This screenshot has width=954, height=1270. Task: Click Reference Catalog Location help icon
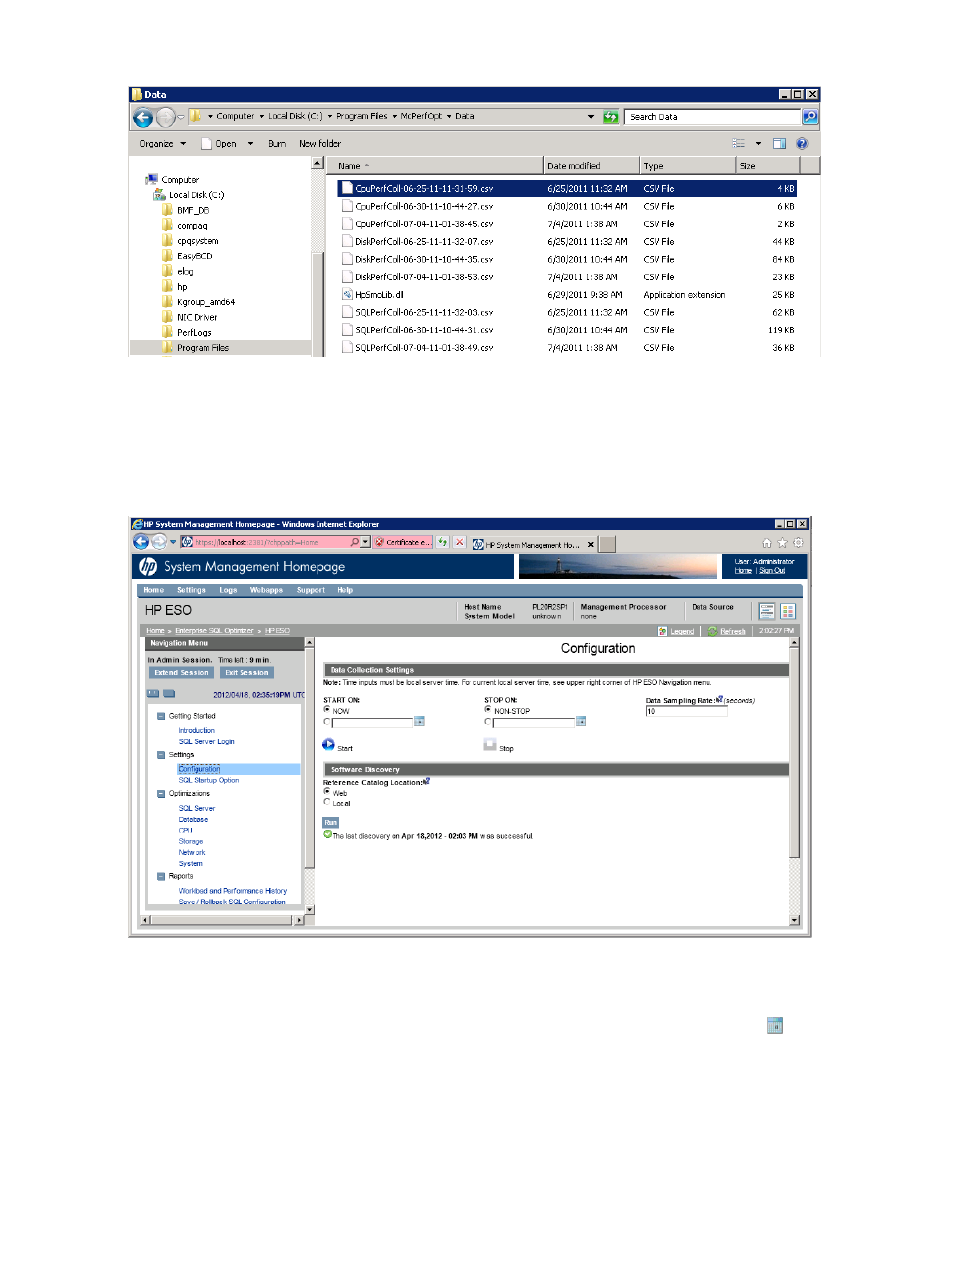coord(427,781)
